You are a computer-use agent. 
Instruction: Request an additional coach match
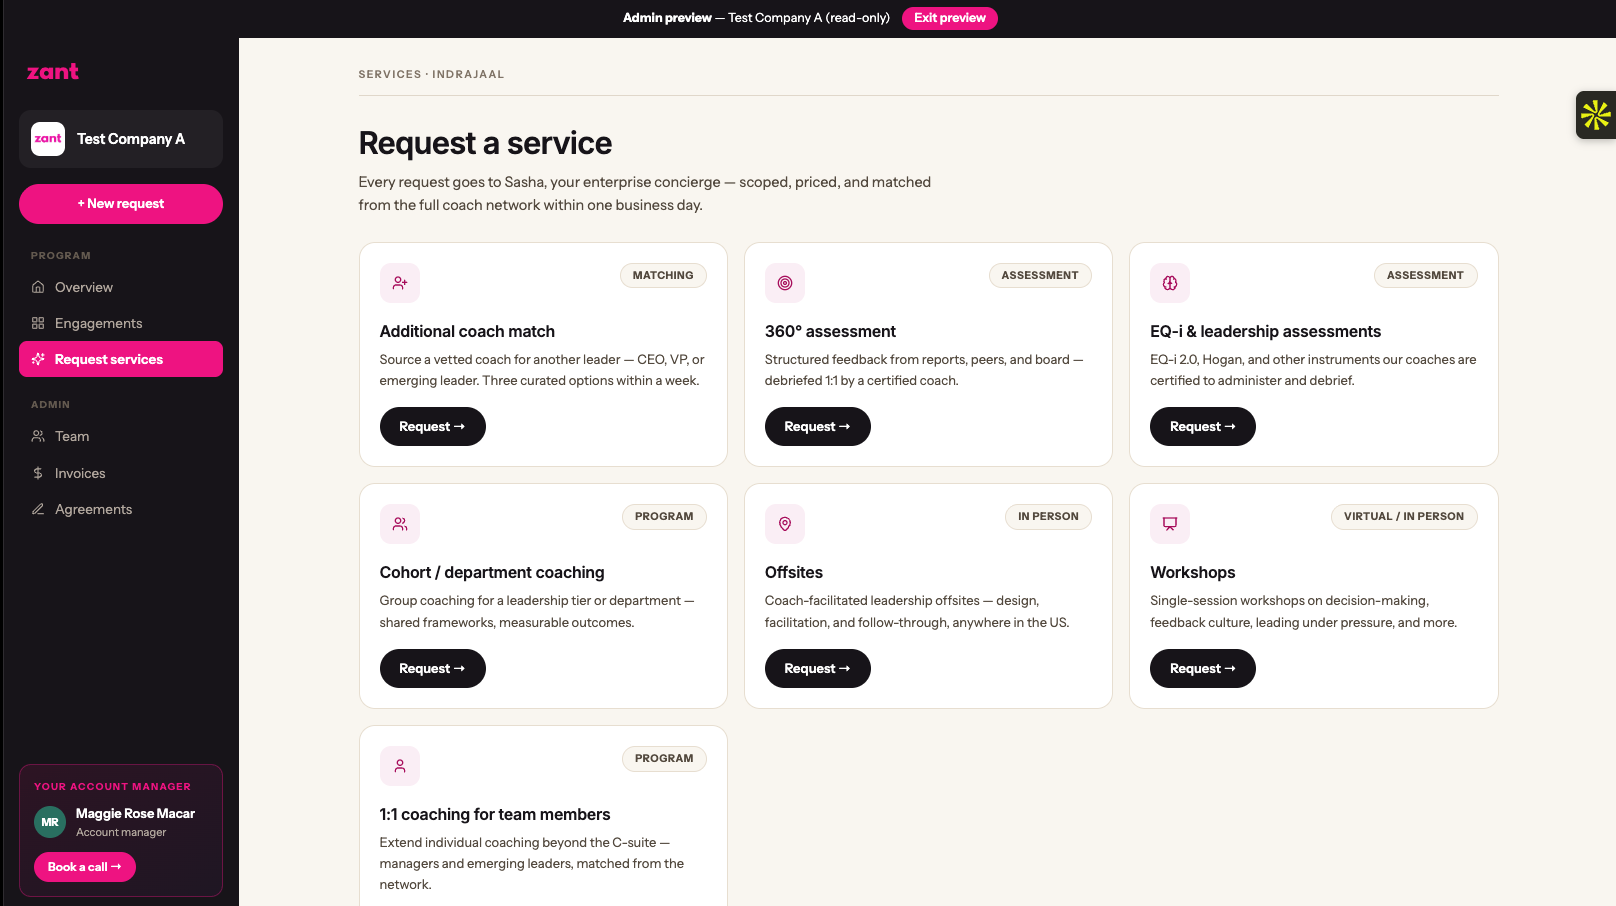(433, 427)
